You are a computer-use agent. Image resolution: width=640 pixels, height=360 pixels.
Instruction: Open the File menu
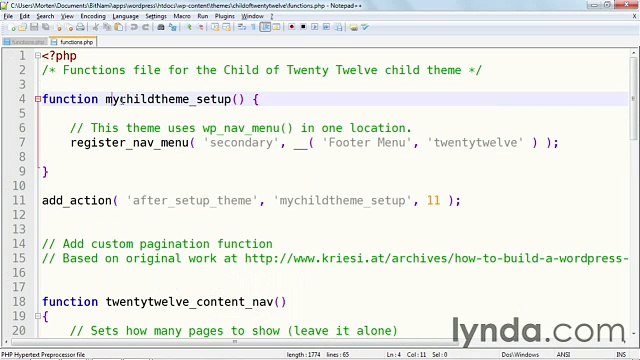tap(8, 16)
